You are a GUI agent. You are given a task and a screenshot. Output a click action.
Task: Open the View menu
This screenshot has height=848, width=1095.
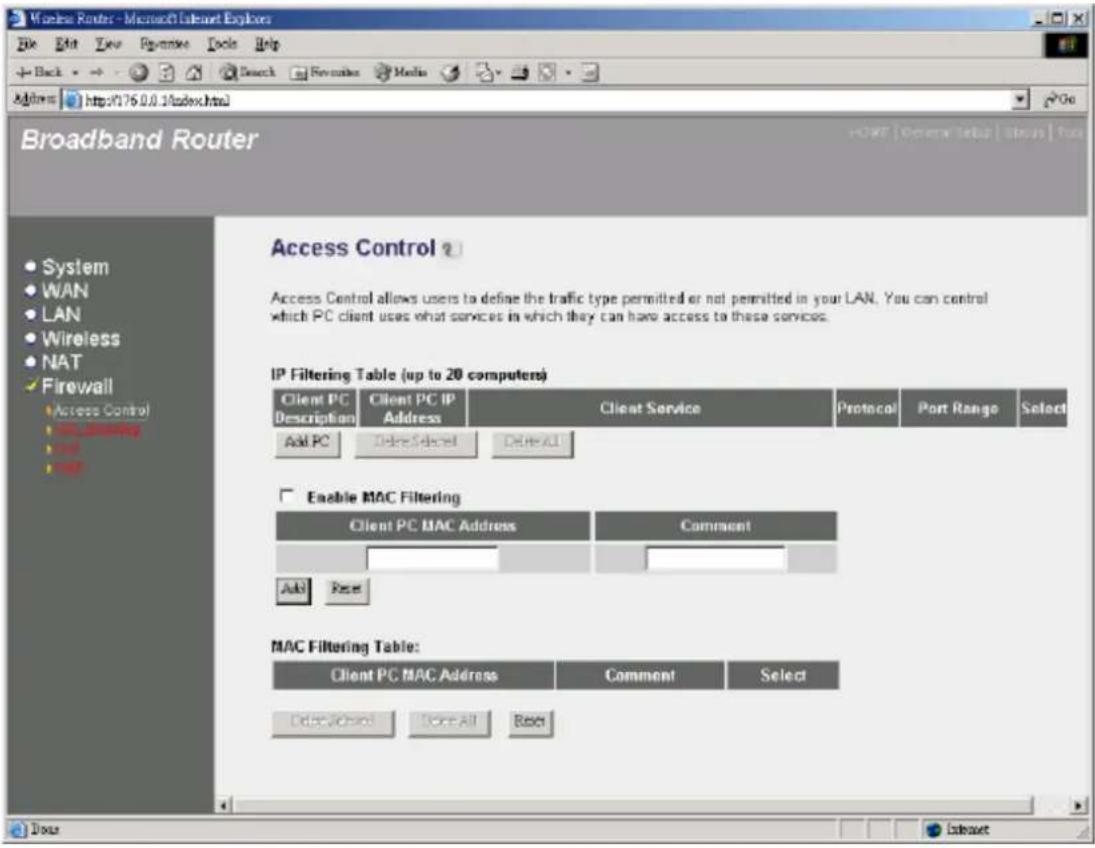click(108, 45)
